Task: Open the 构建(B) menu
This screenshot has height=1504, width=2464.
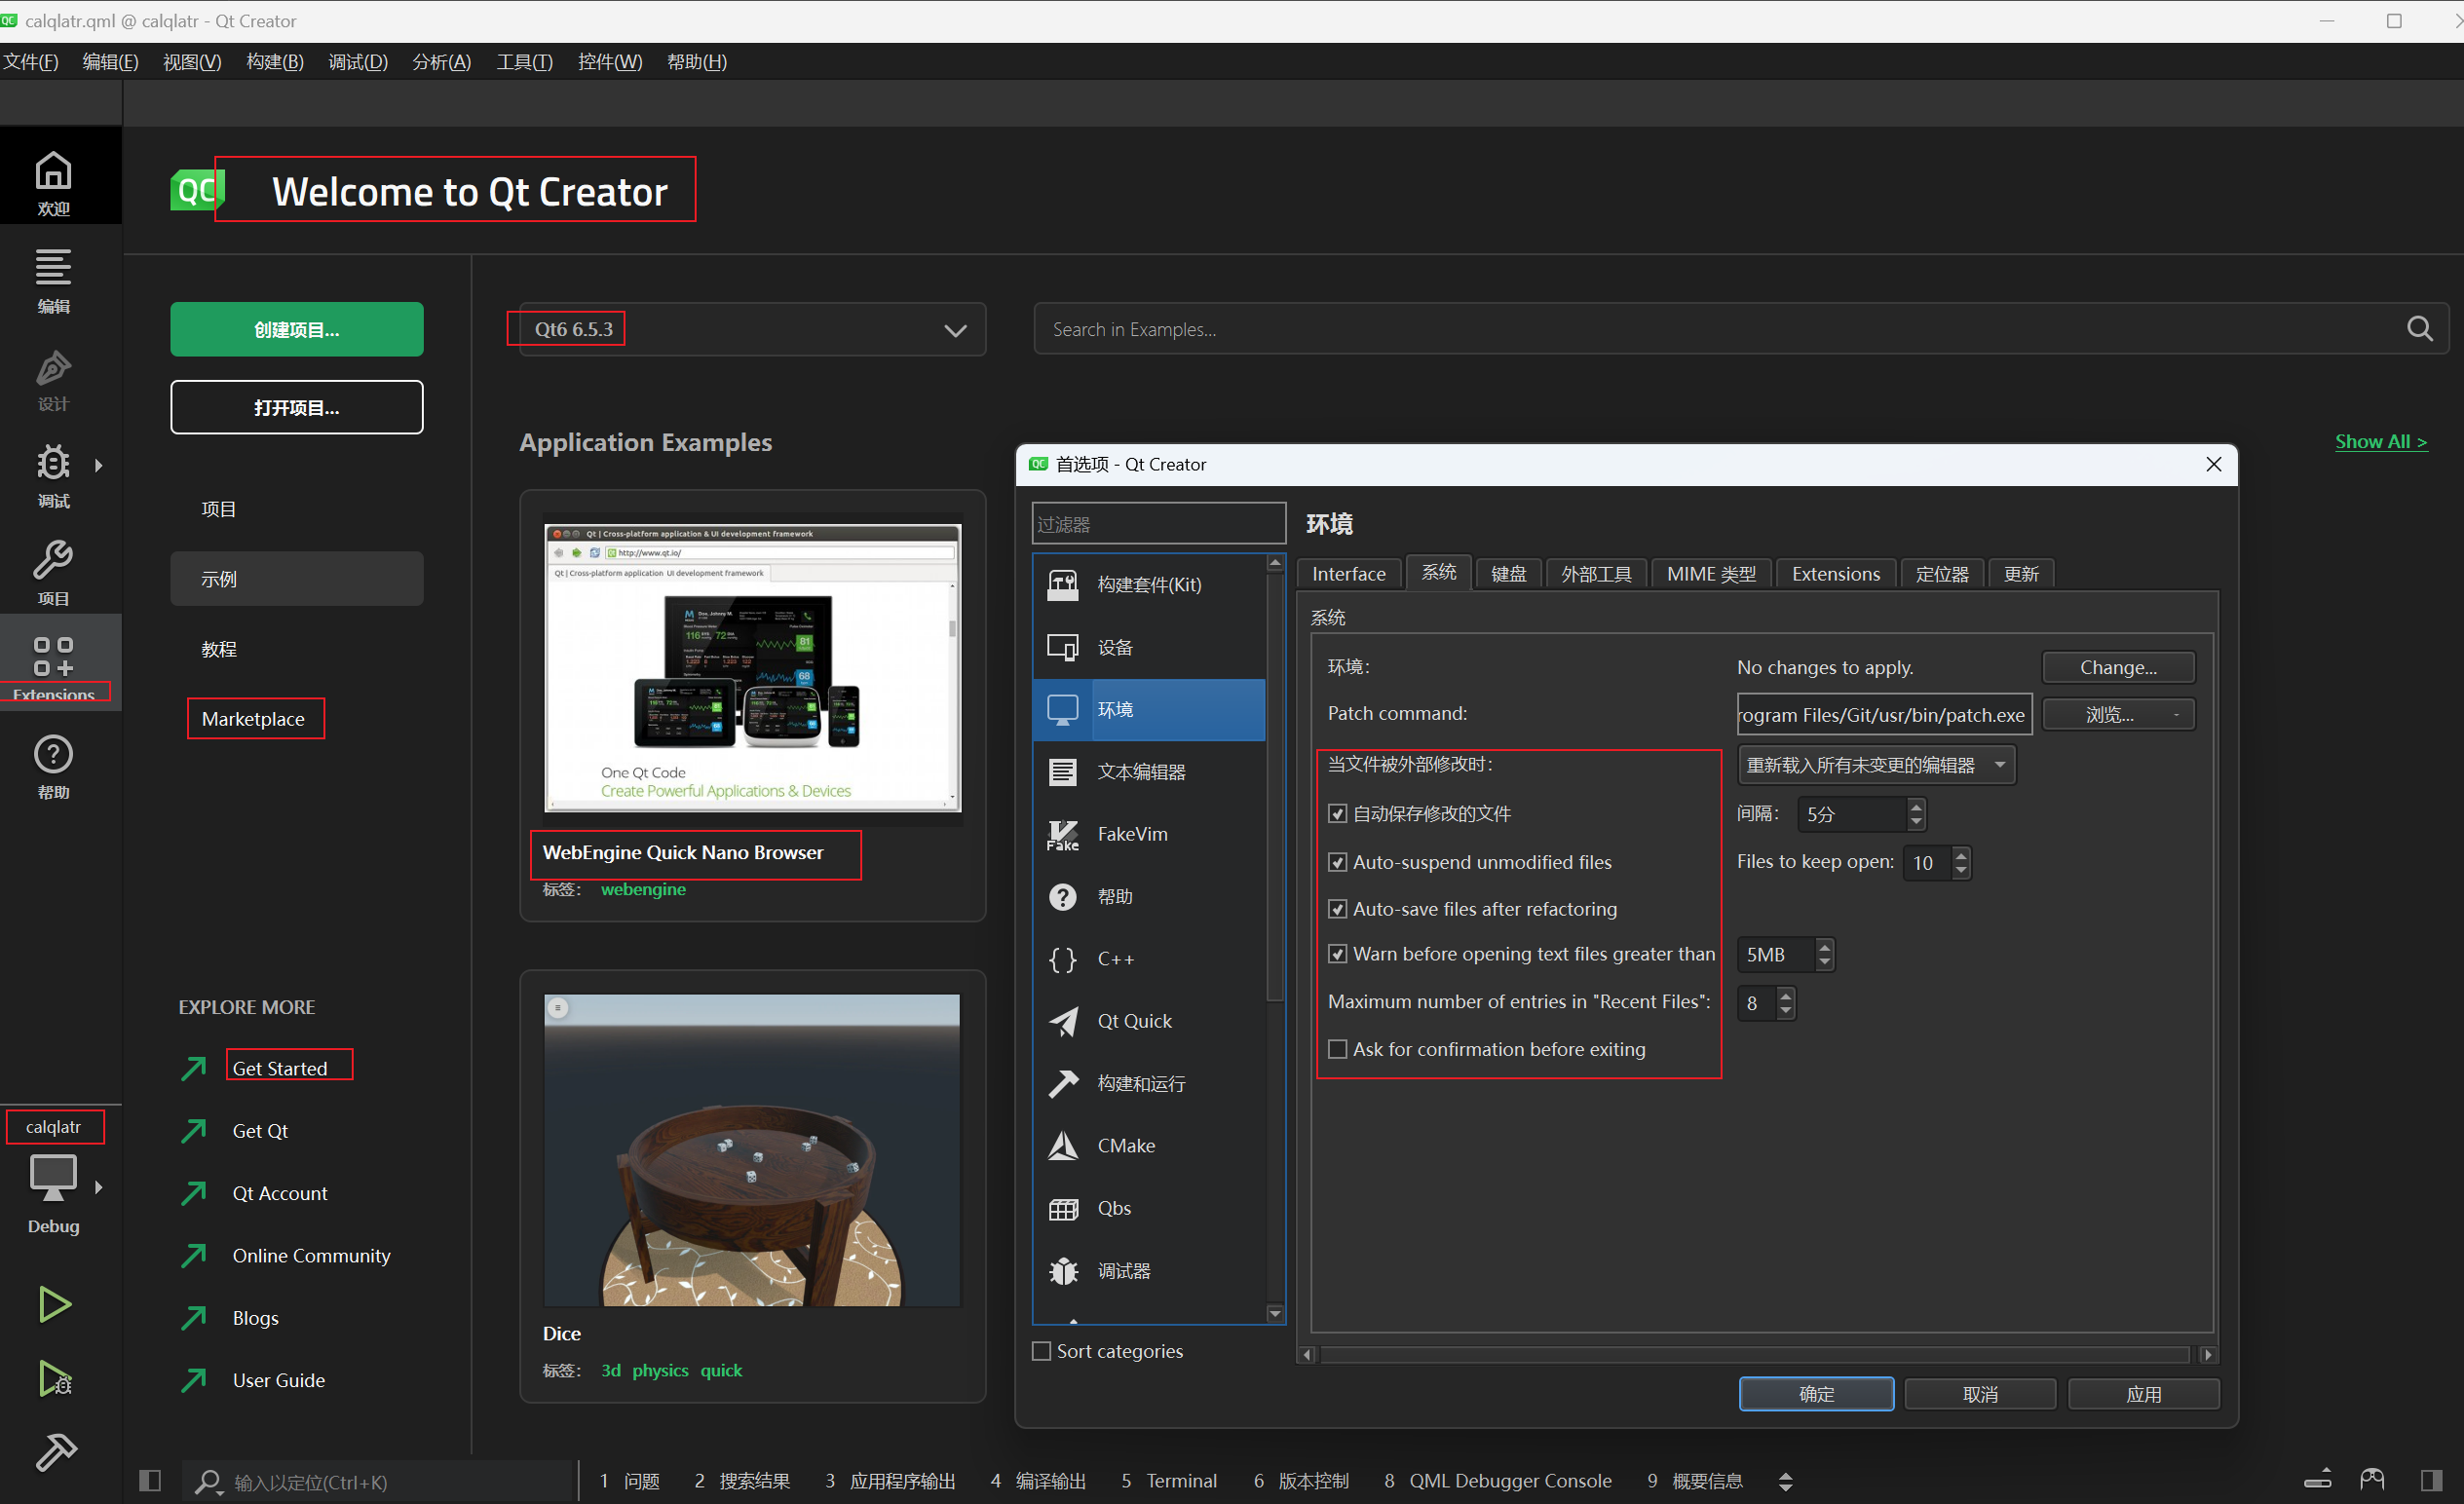Action: click(x=275, y=62)
